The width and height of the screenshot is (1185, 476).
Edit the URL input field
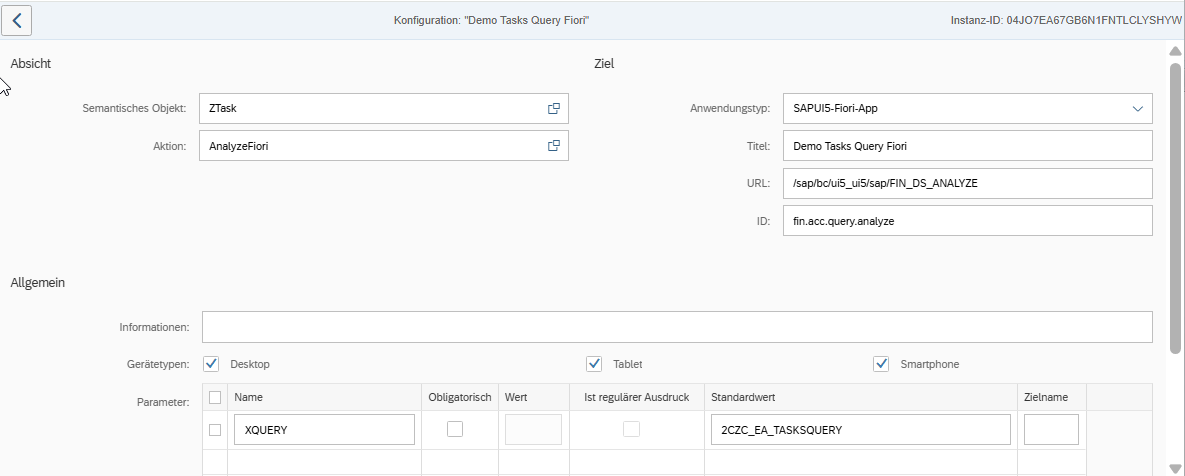(x=968, y=183)
